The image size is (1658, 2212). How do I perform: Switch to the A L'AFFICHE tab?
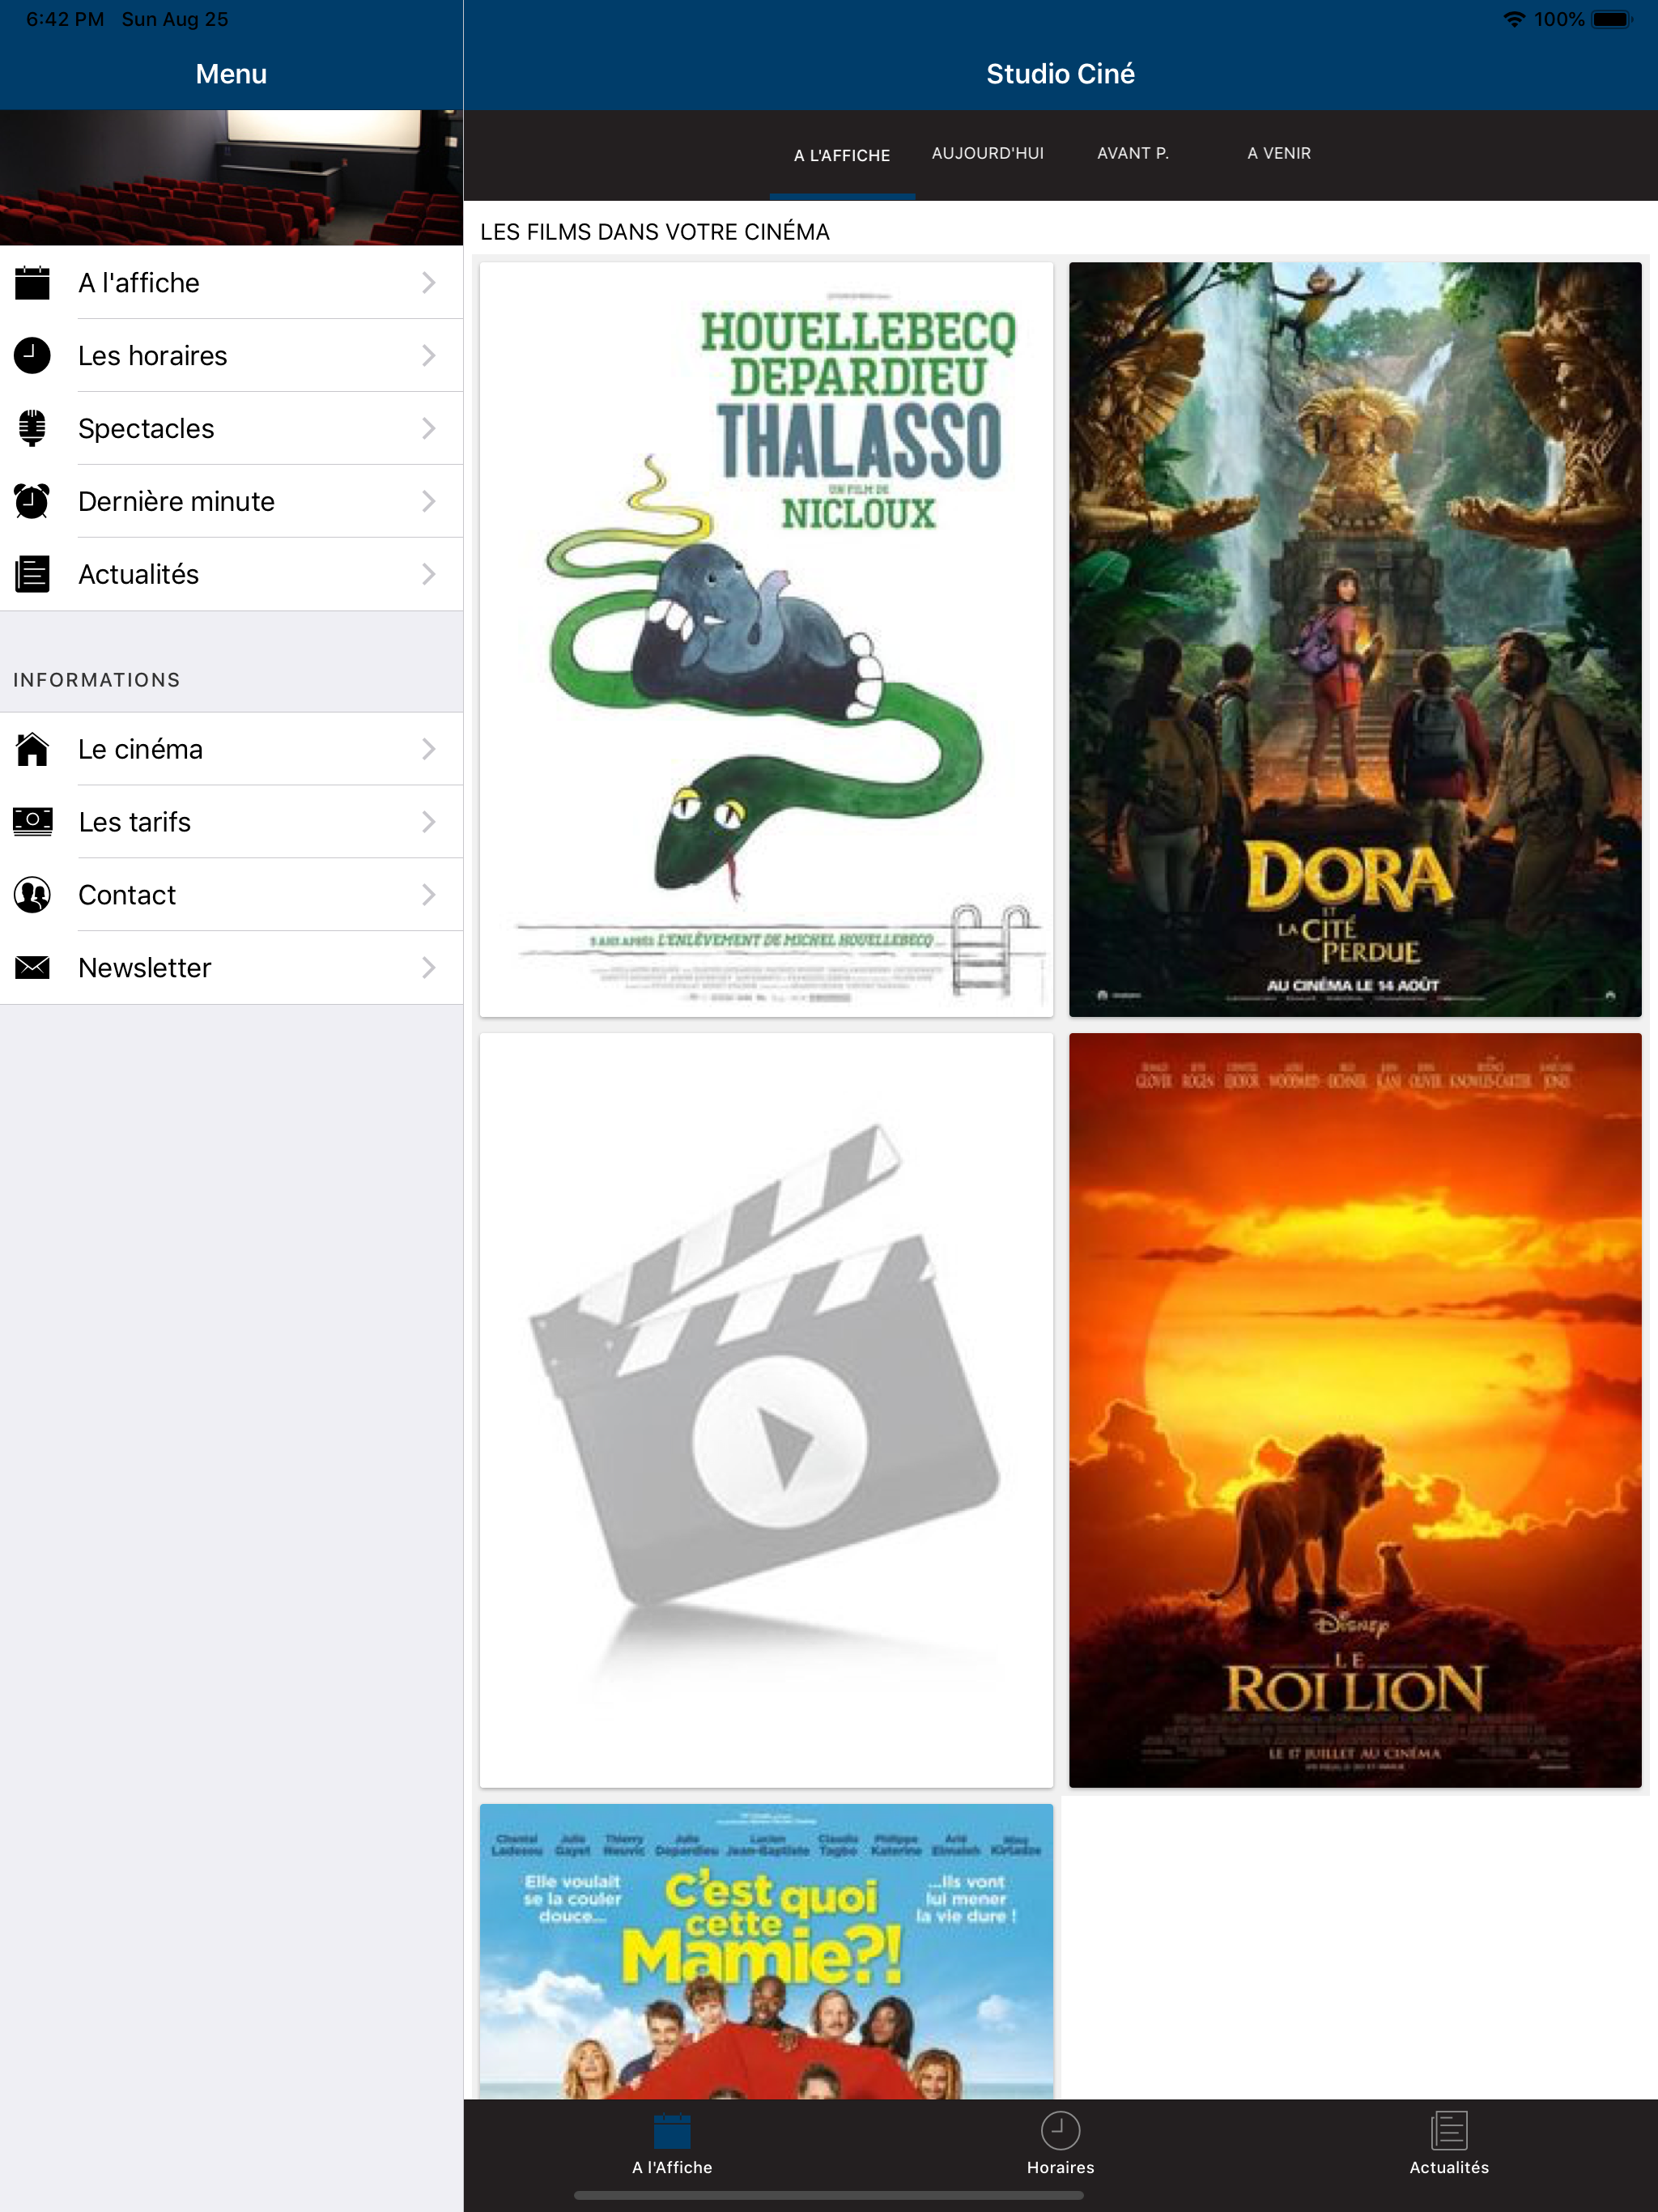(x=842, y=155)
